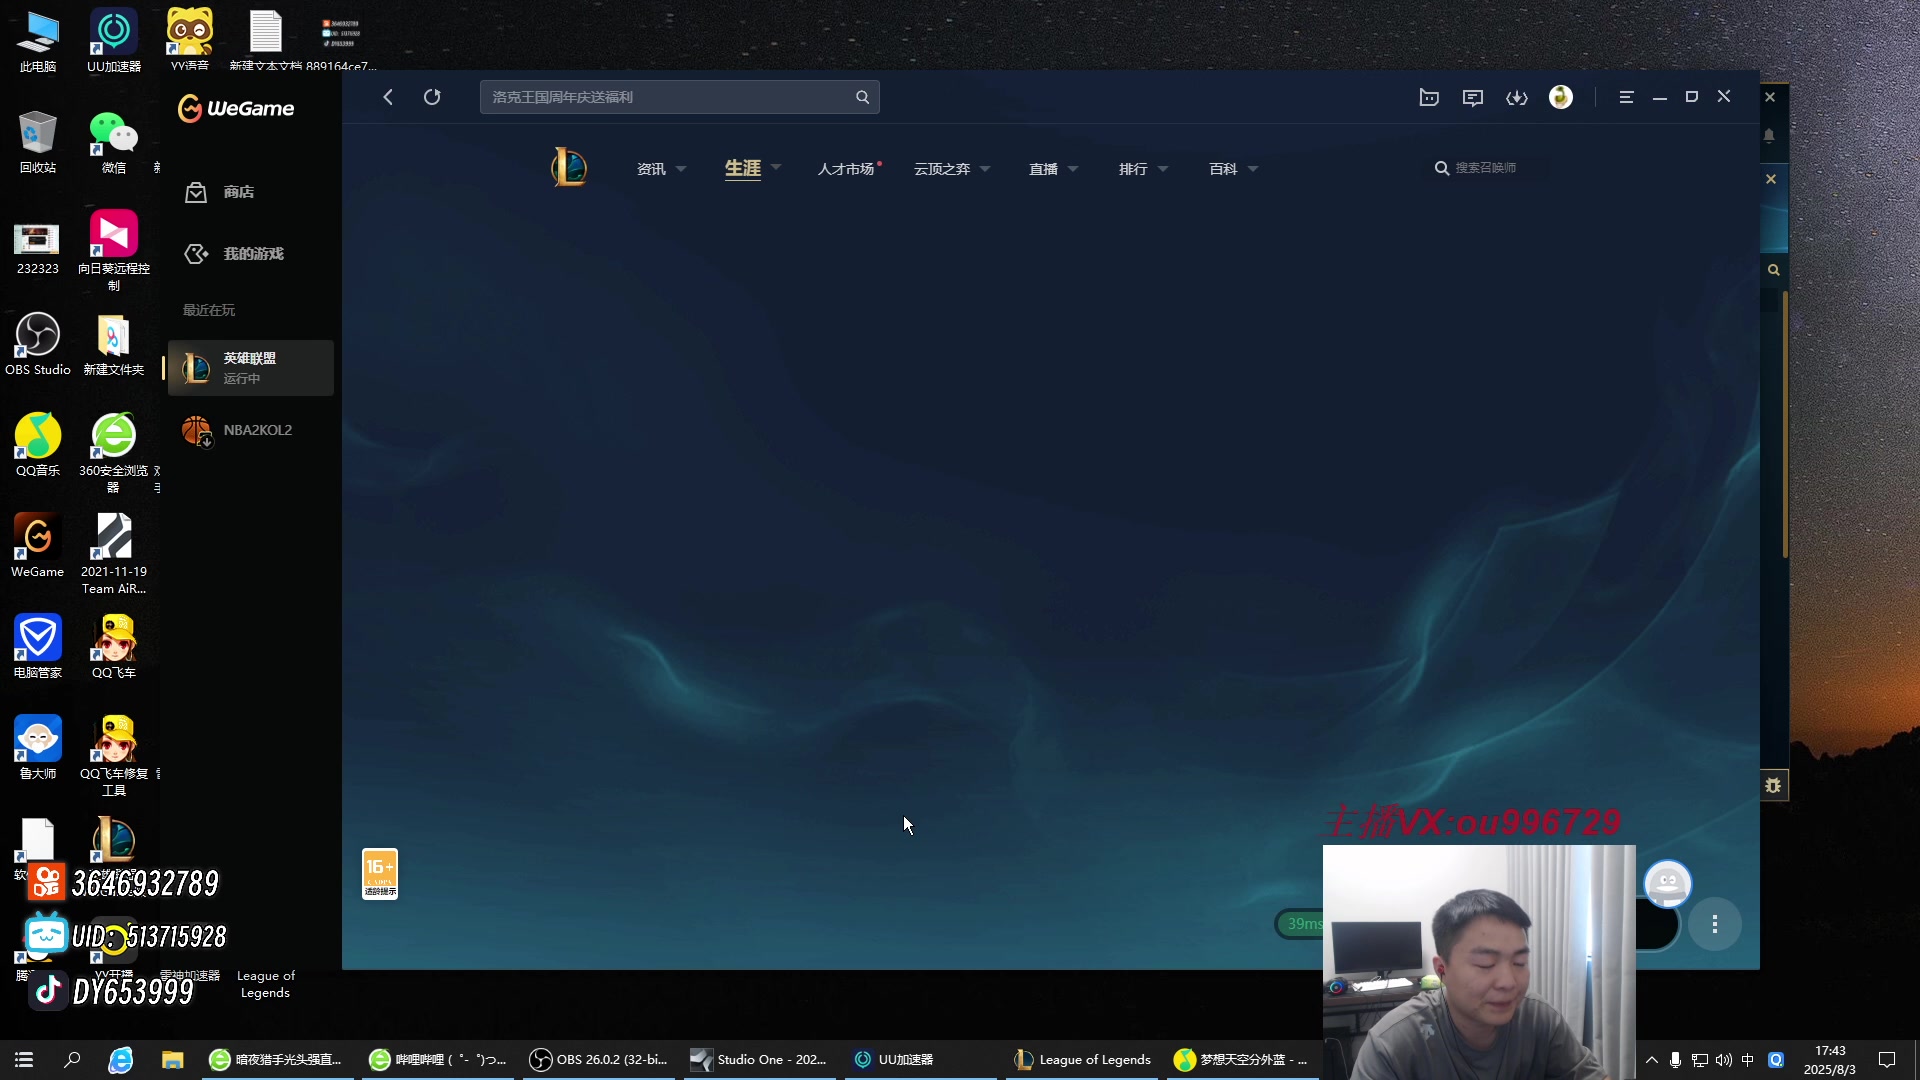Open the Windows notification center icon
The image size is (1920, 1080).
pyautogui.click(x=1887, y=1060)
